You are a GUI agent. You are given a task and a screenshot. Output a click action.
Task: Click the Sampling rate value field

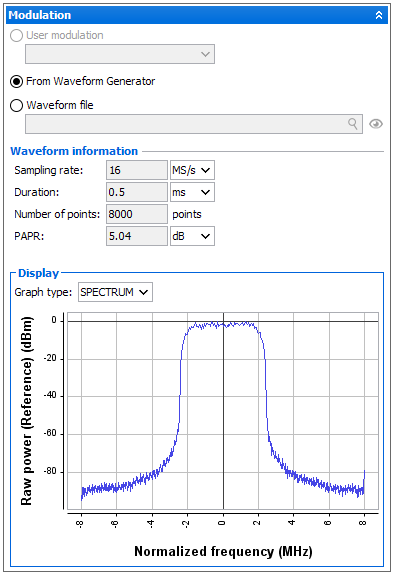tap(137, 170)
